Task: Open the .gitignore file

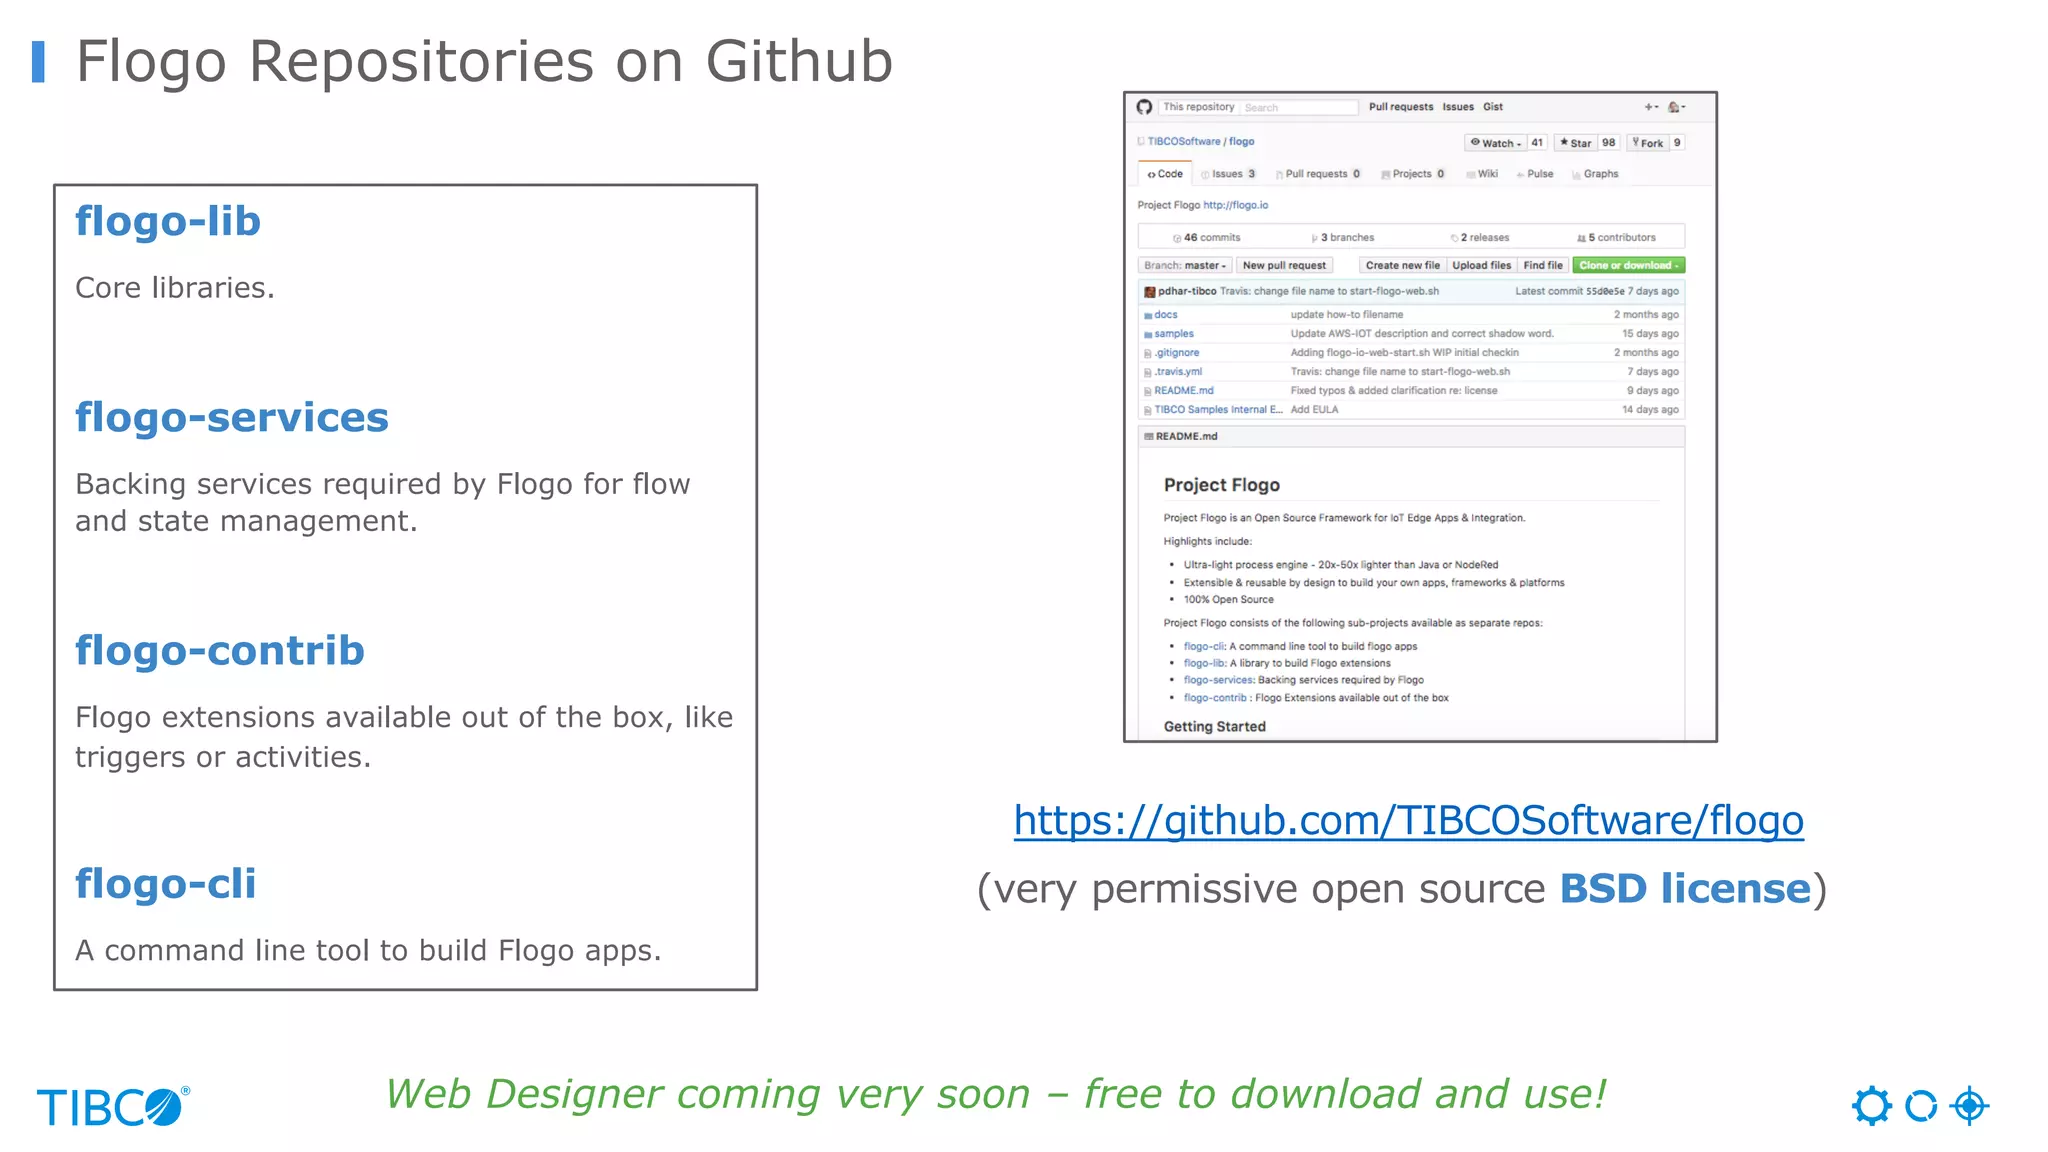Action: [x=1176, y=353]
